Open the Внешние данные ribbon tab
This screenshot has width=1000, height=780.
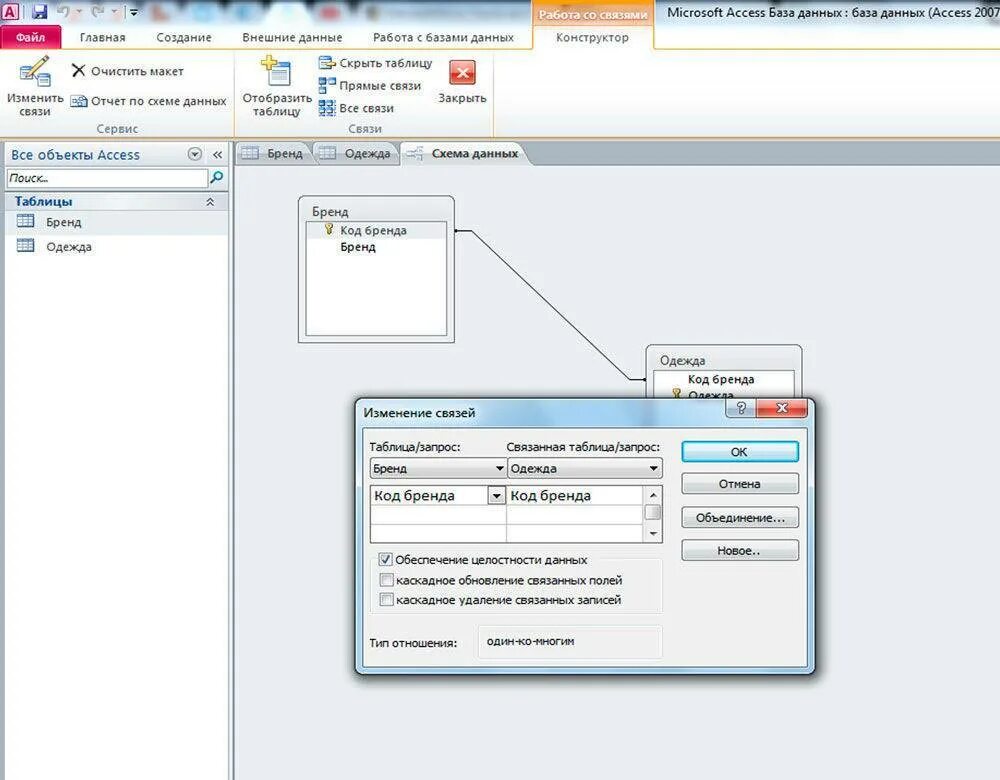[292, 37]
